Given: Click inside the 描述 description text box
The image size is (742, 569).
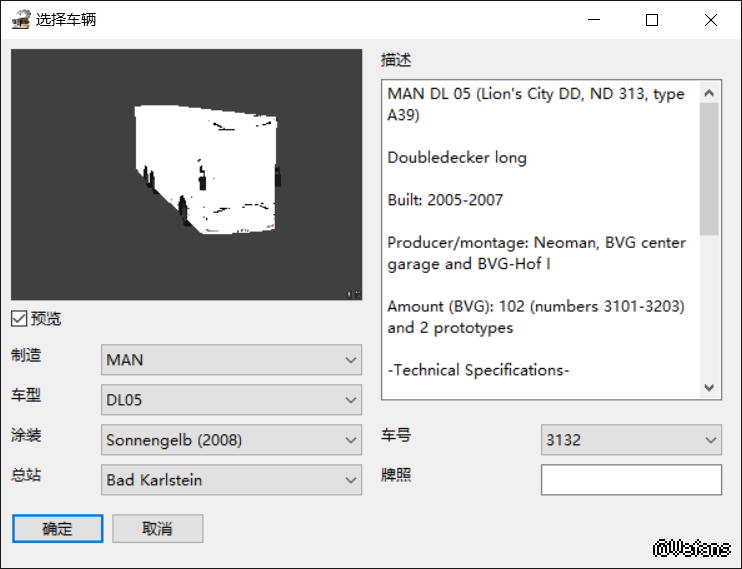Looking at the screenshot, I should click(540, 240).
